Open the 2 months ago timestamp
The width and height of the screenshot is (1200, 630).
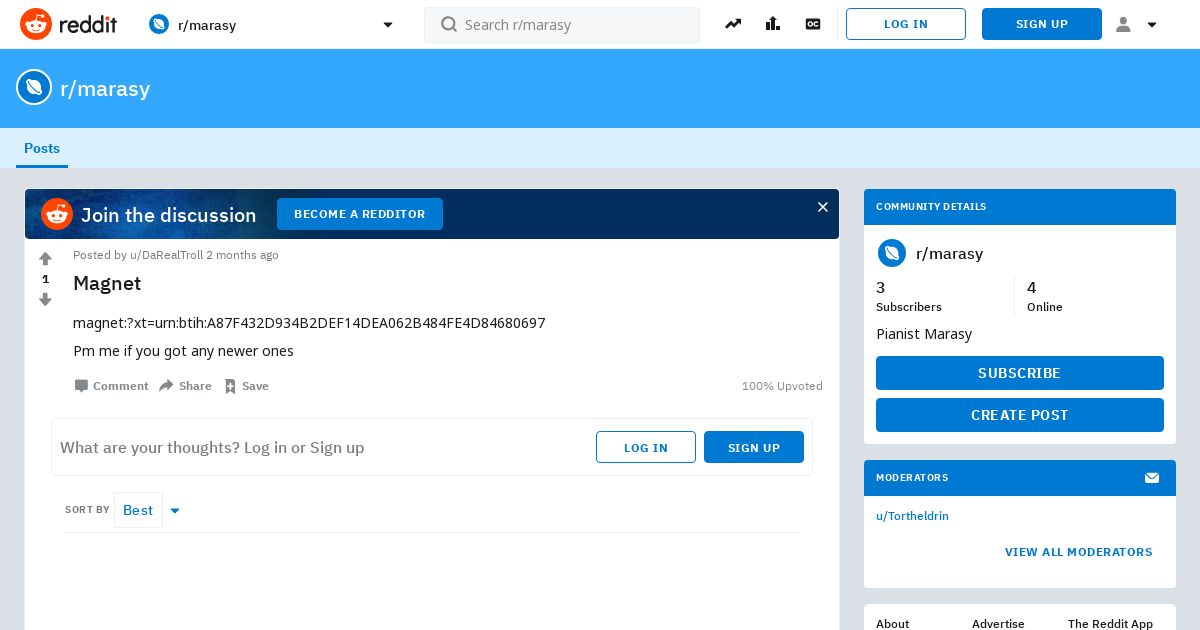click(x=242, y=255)
